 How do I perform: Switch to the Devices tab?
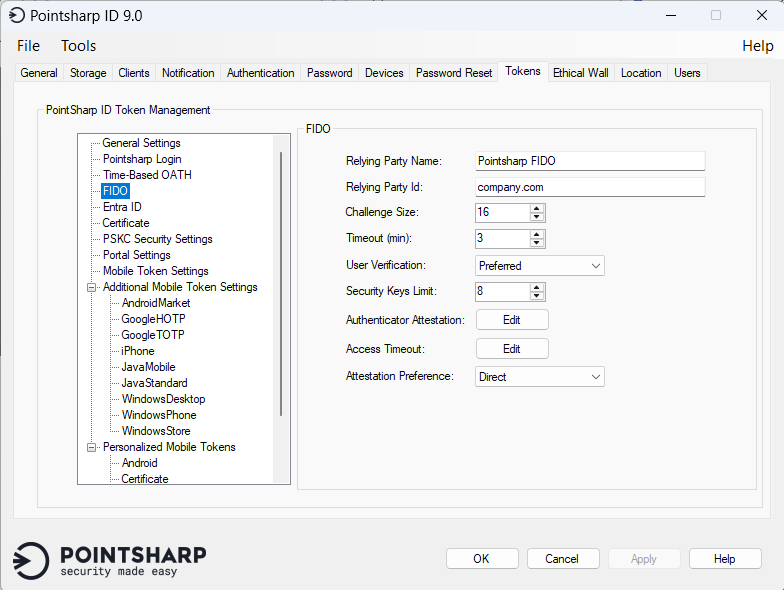coord(384,73)
